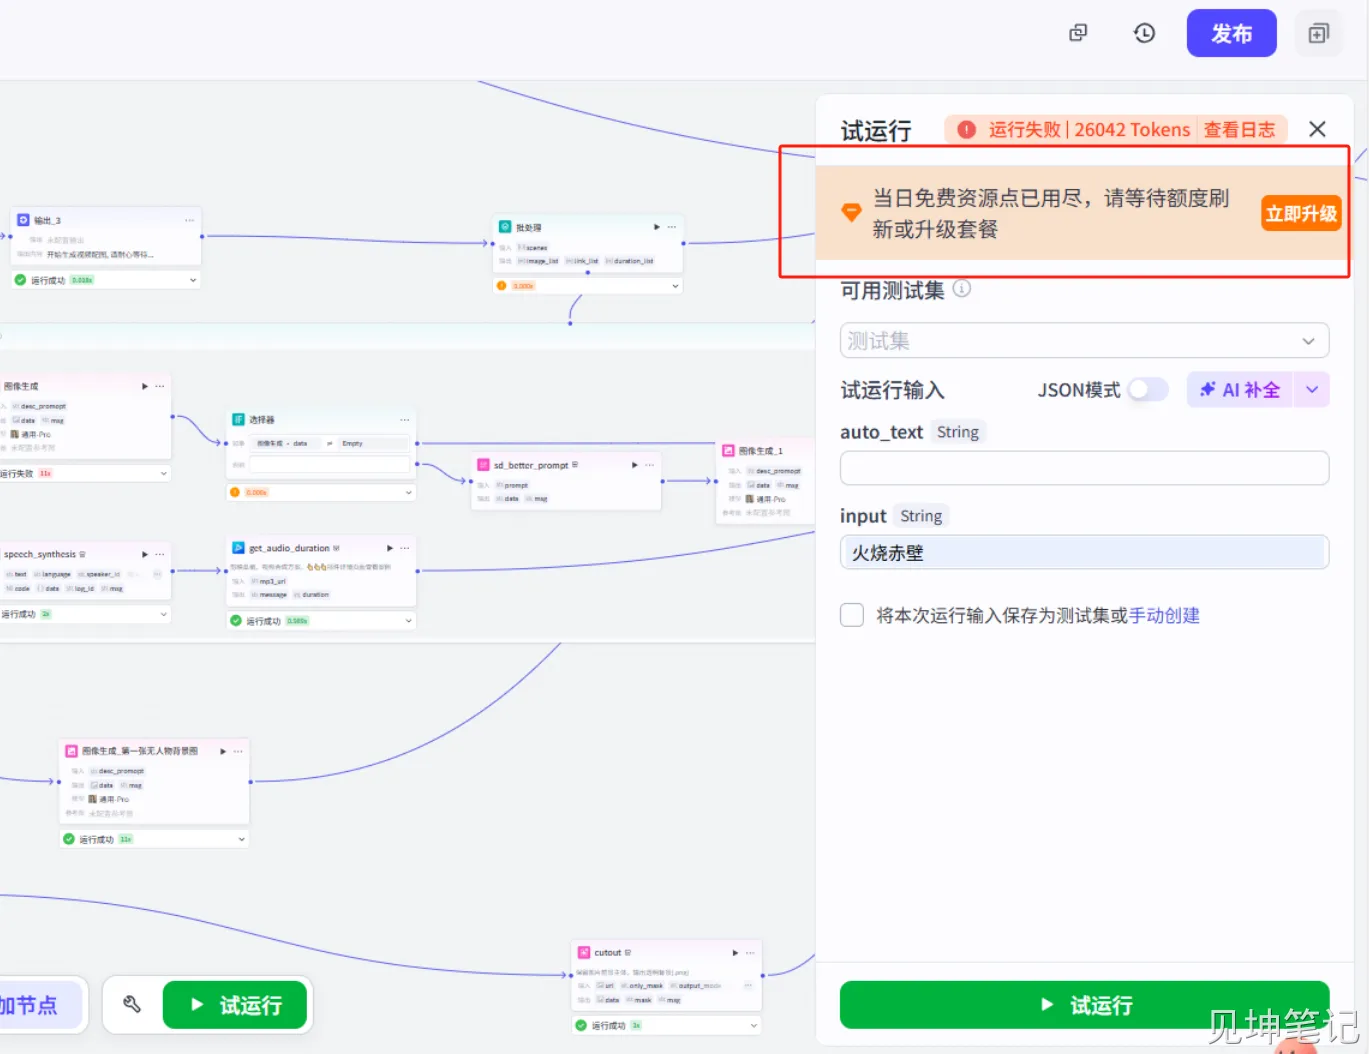Click the 发布 publish button
This screenshot has height=1054, width=1369.
click(x=1231, y=34)
